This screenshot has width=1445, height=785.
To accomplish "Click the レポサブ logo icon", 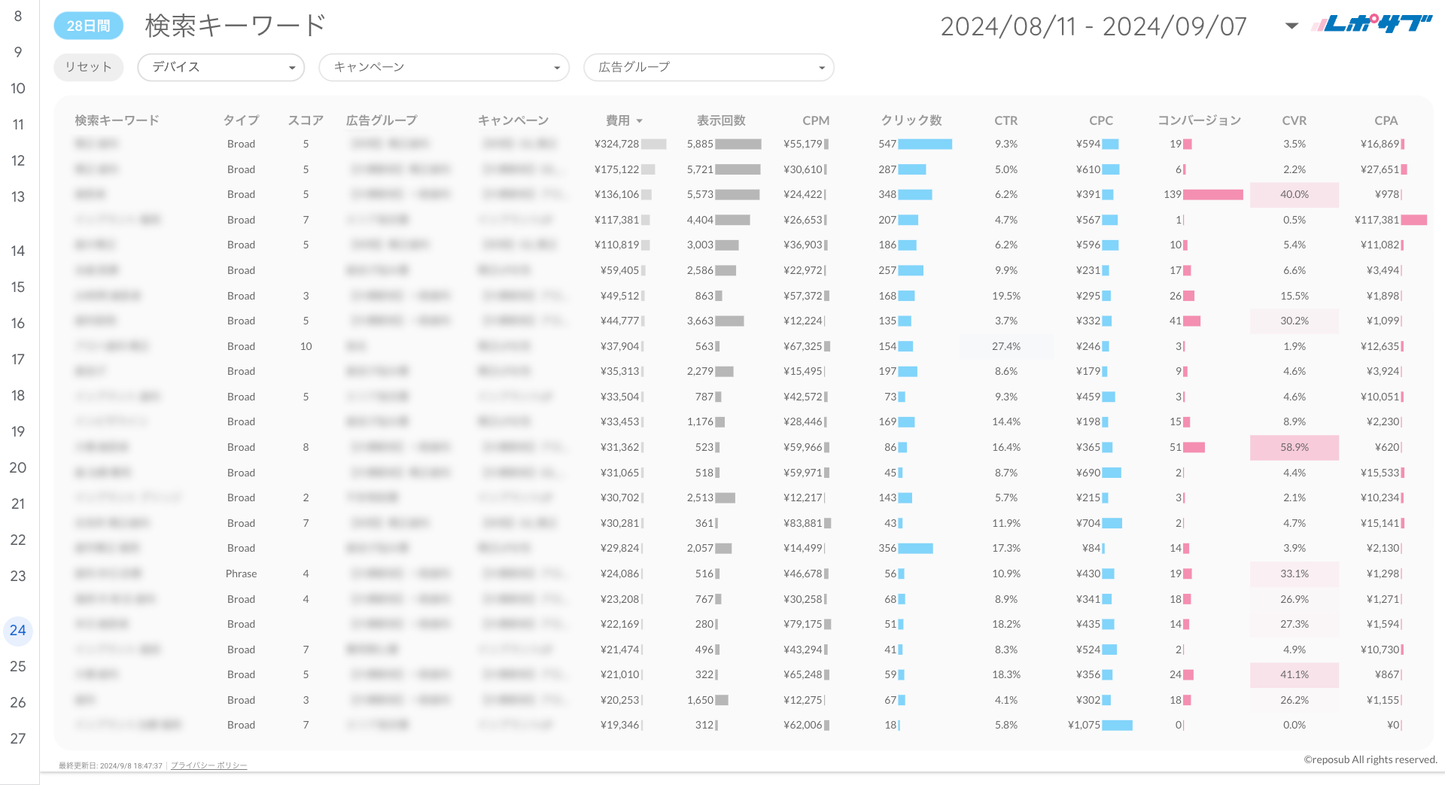I will point(1371,25).
